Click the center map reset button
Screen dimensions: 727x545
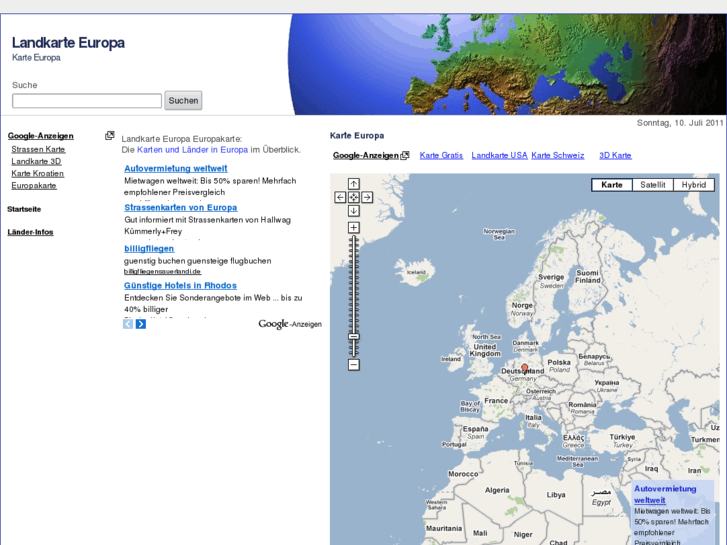(354, 197)
